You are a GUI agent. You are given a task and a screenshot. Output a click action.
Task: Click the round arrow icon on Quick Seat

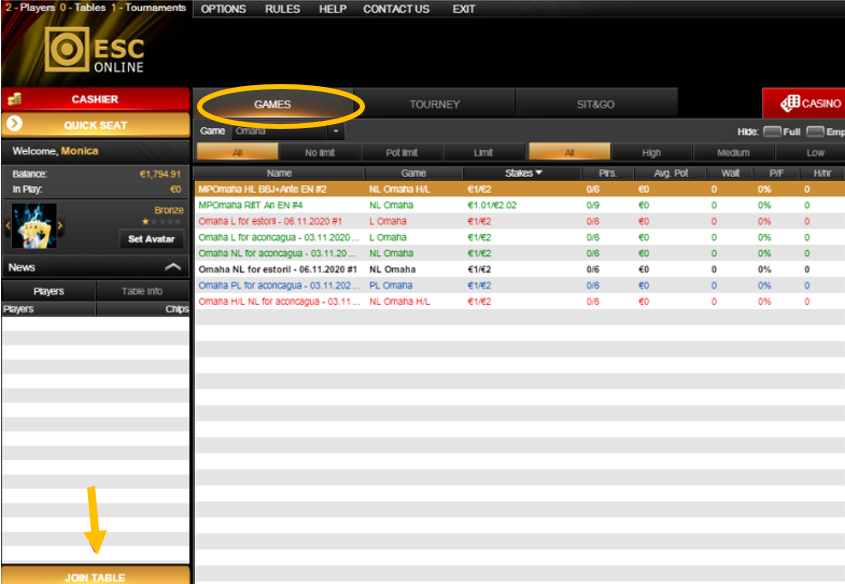tap(15, 124)
